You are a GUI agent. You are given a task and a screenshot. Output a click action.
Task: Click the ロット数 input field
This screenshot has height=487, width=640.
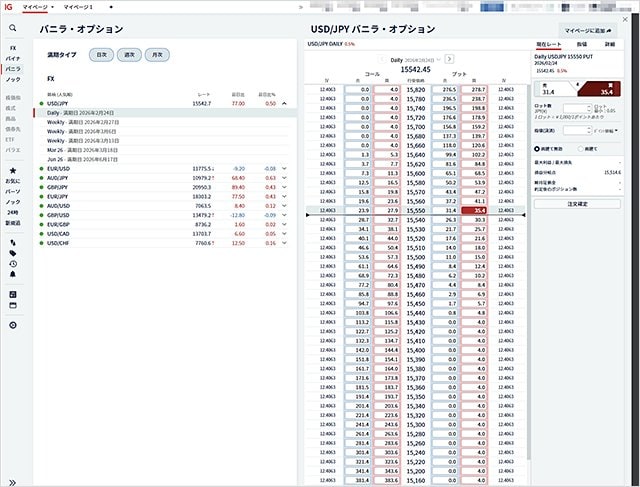pos(575,109)
